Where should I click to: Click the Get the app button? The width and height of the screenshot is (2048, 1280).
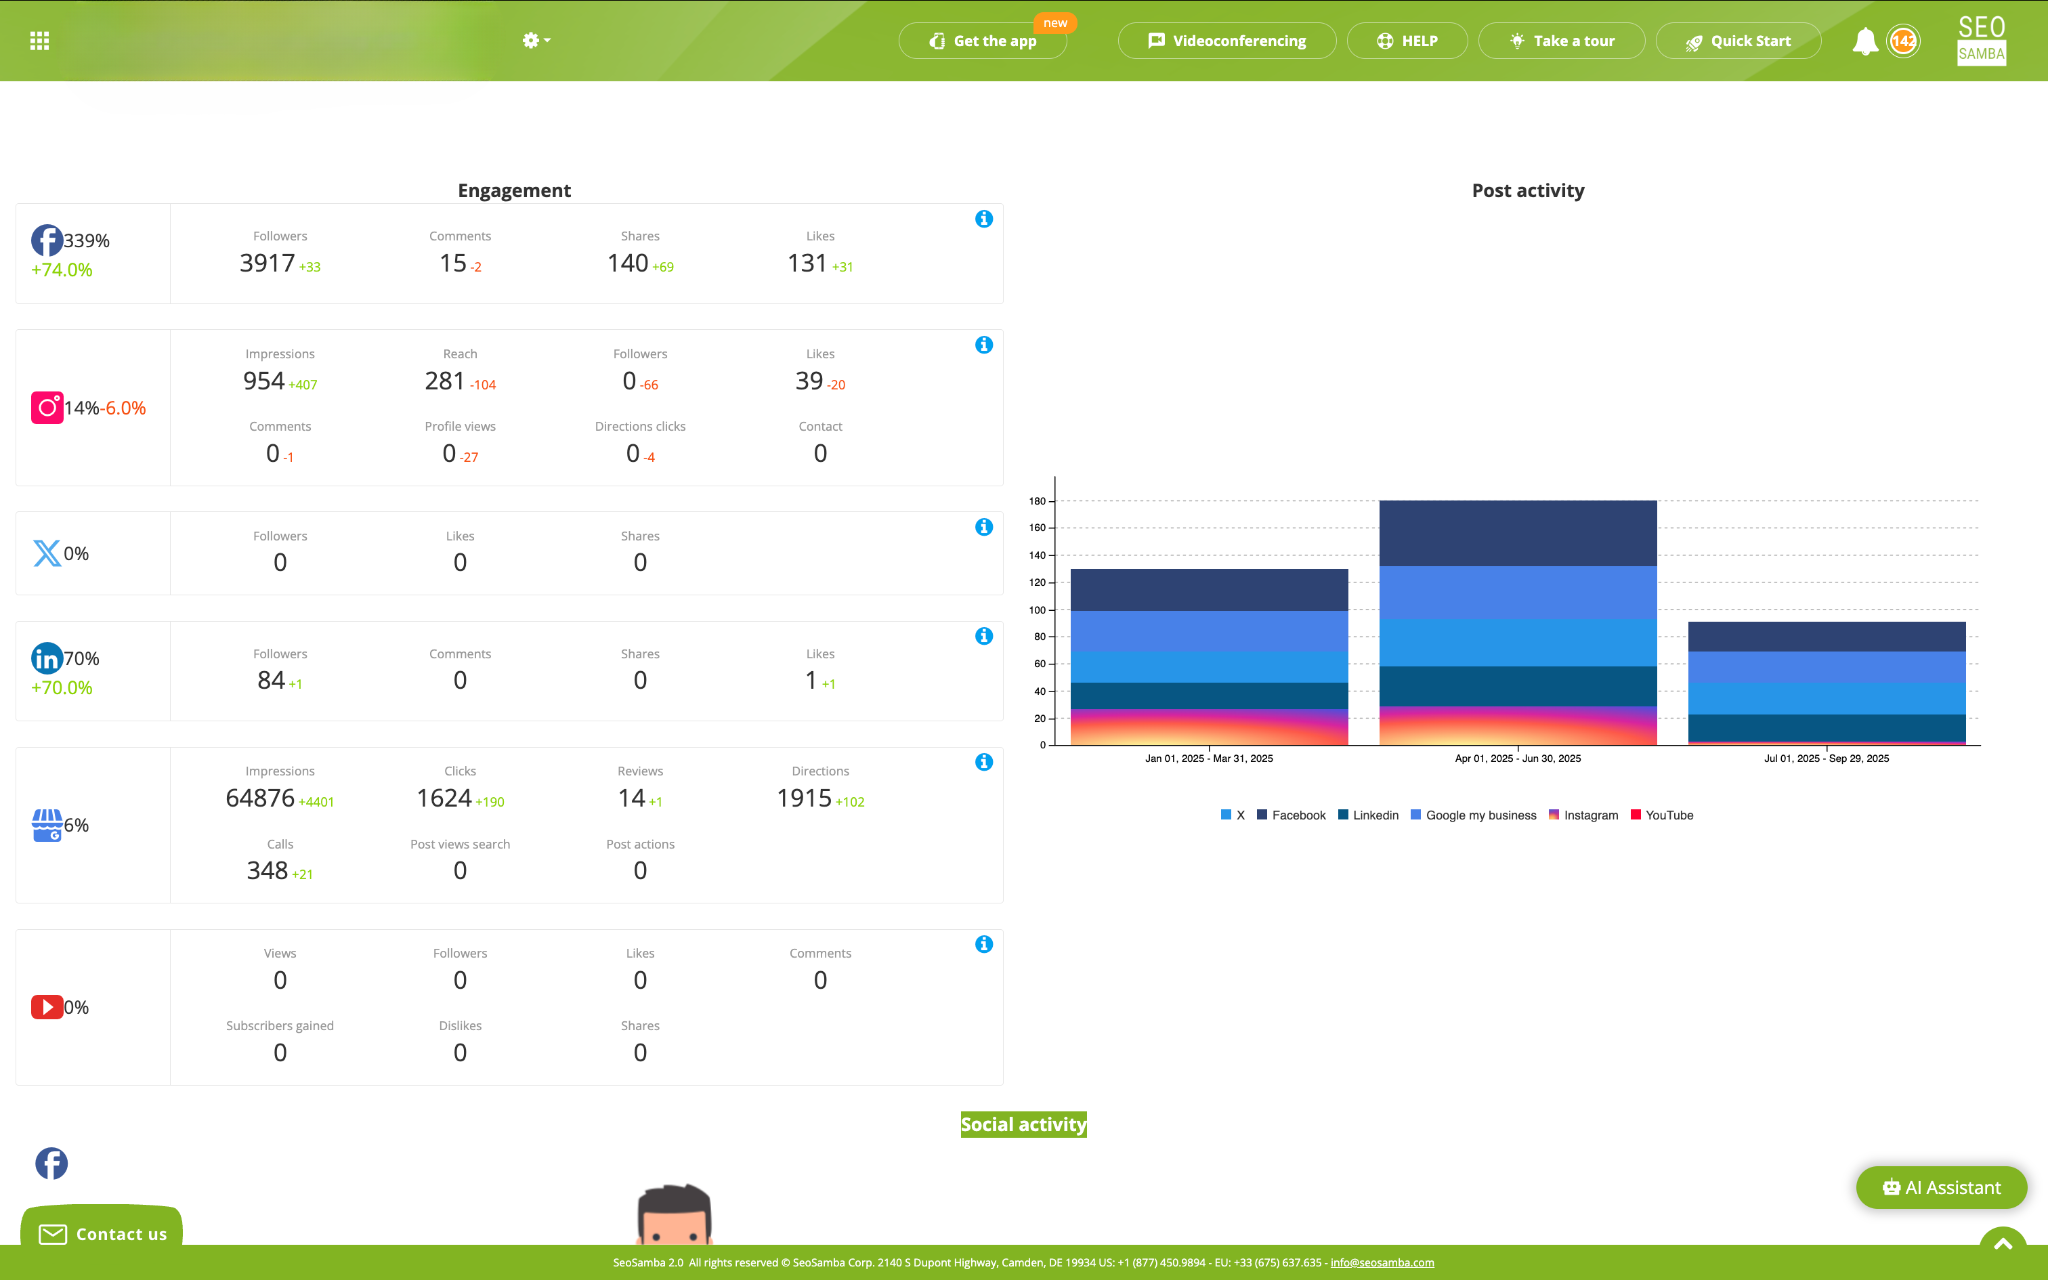click(983, 41)
